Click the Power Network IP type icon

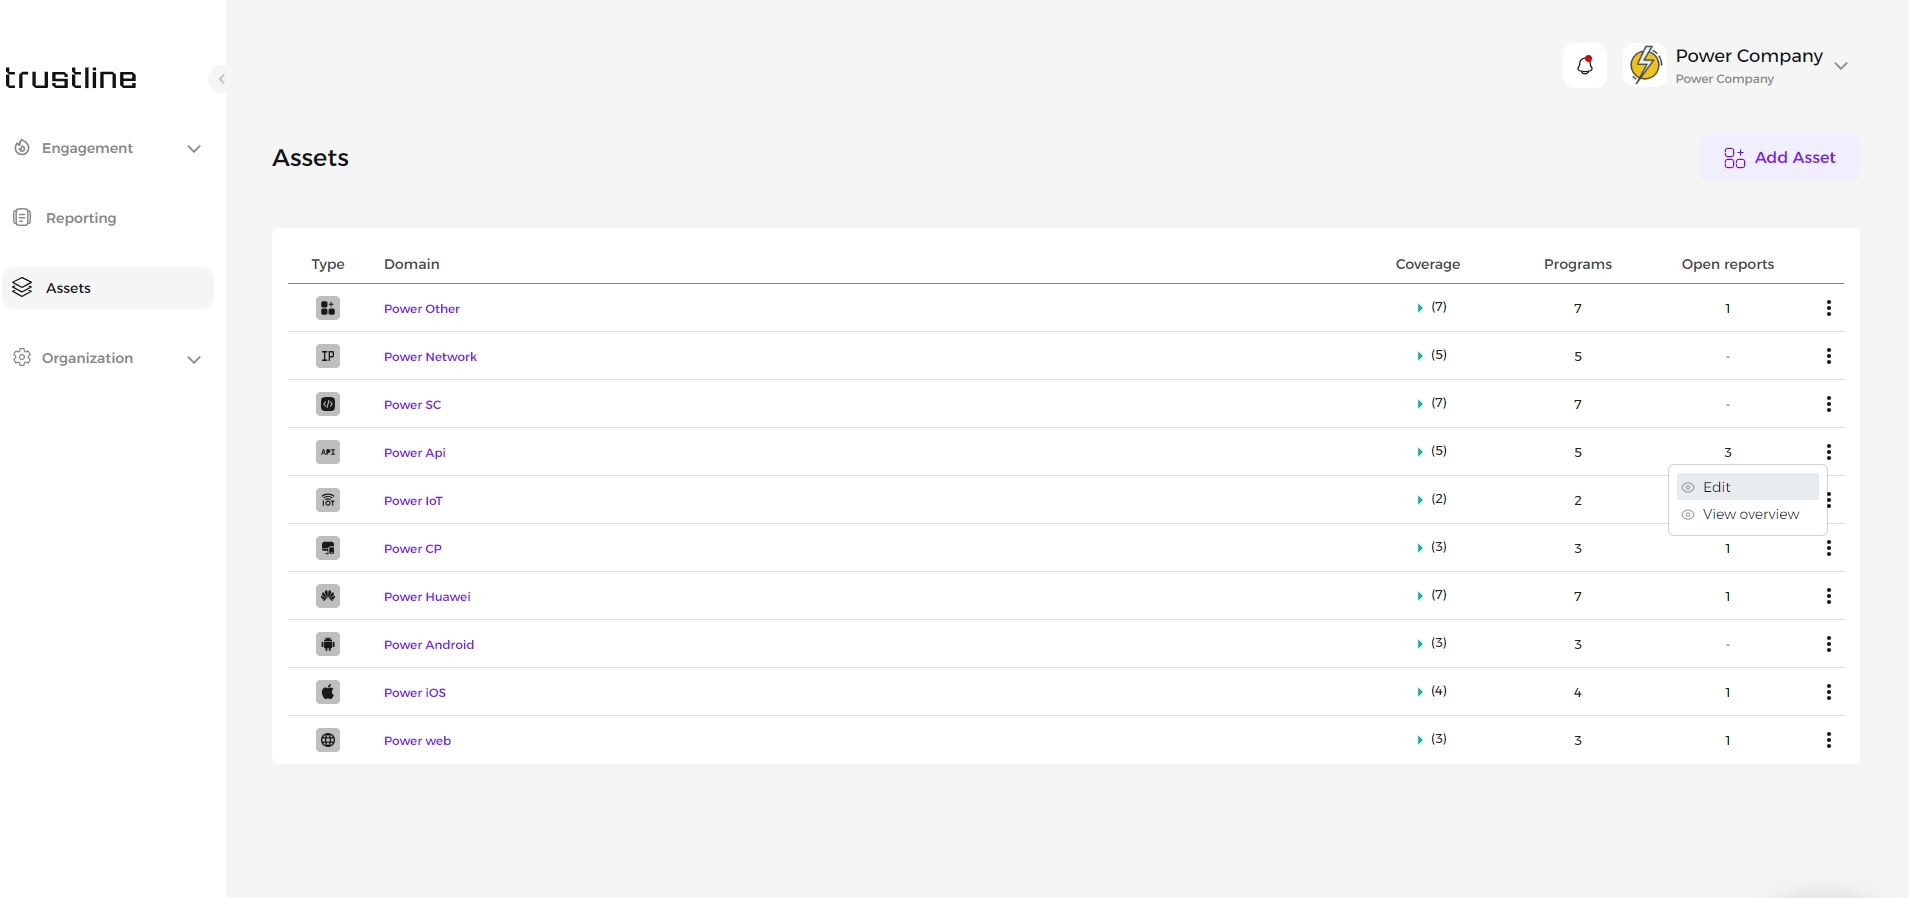[328, 356]
